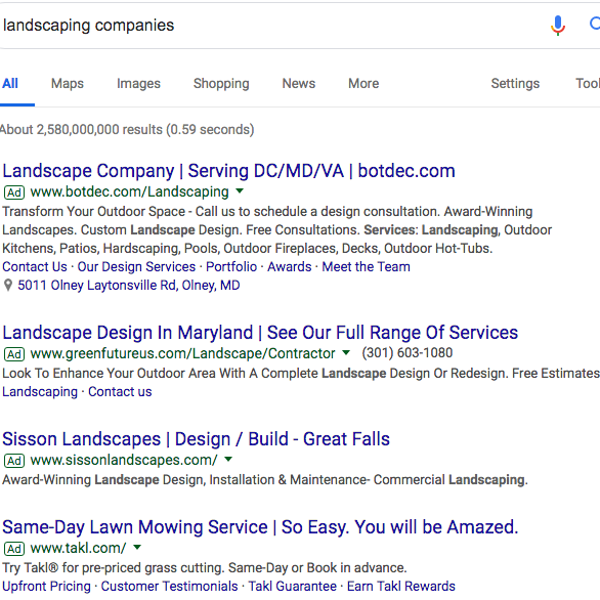Open the Takl Guarantee sitelink
The height and width of the screenshot is (600, 600).
coord(293,586)
